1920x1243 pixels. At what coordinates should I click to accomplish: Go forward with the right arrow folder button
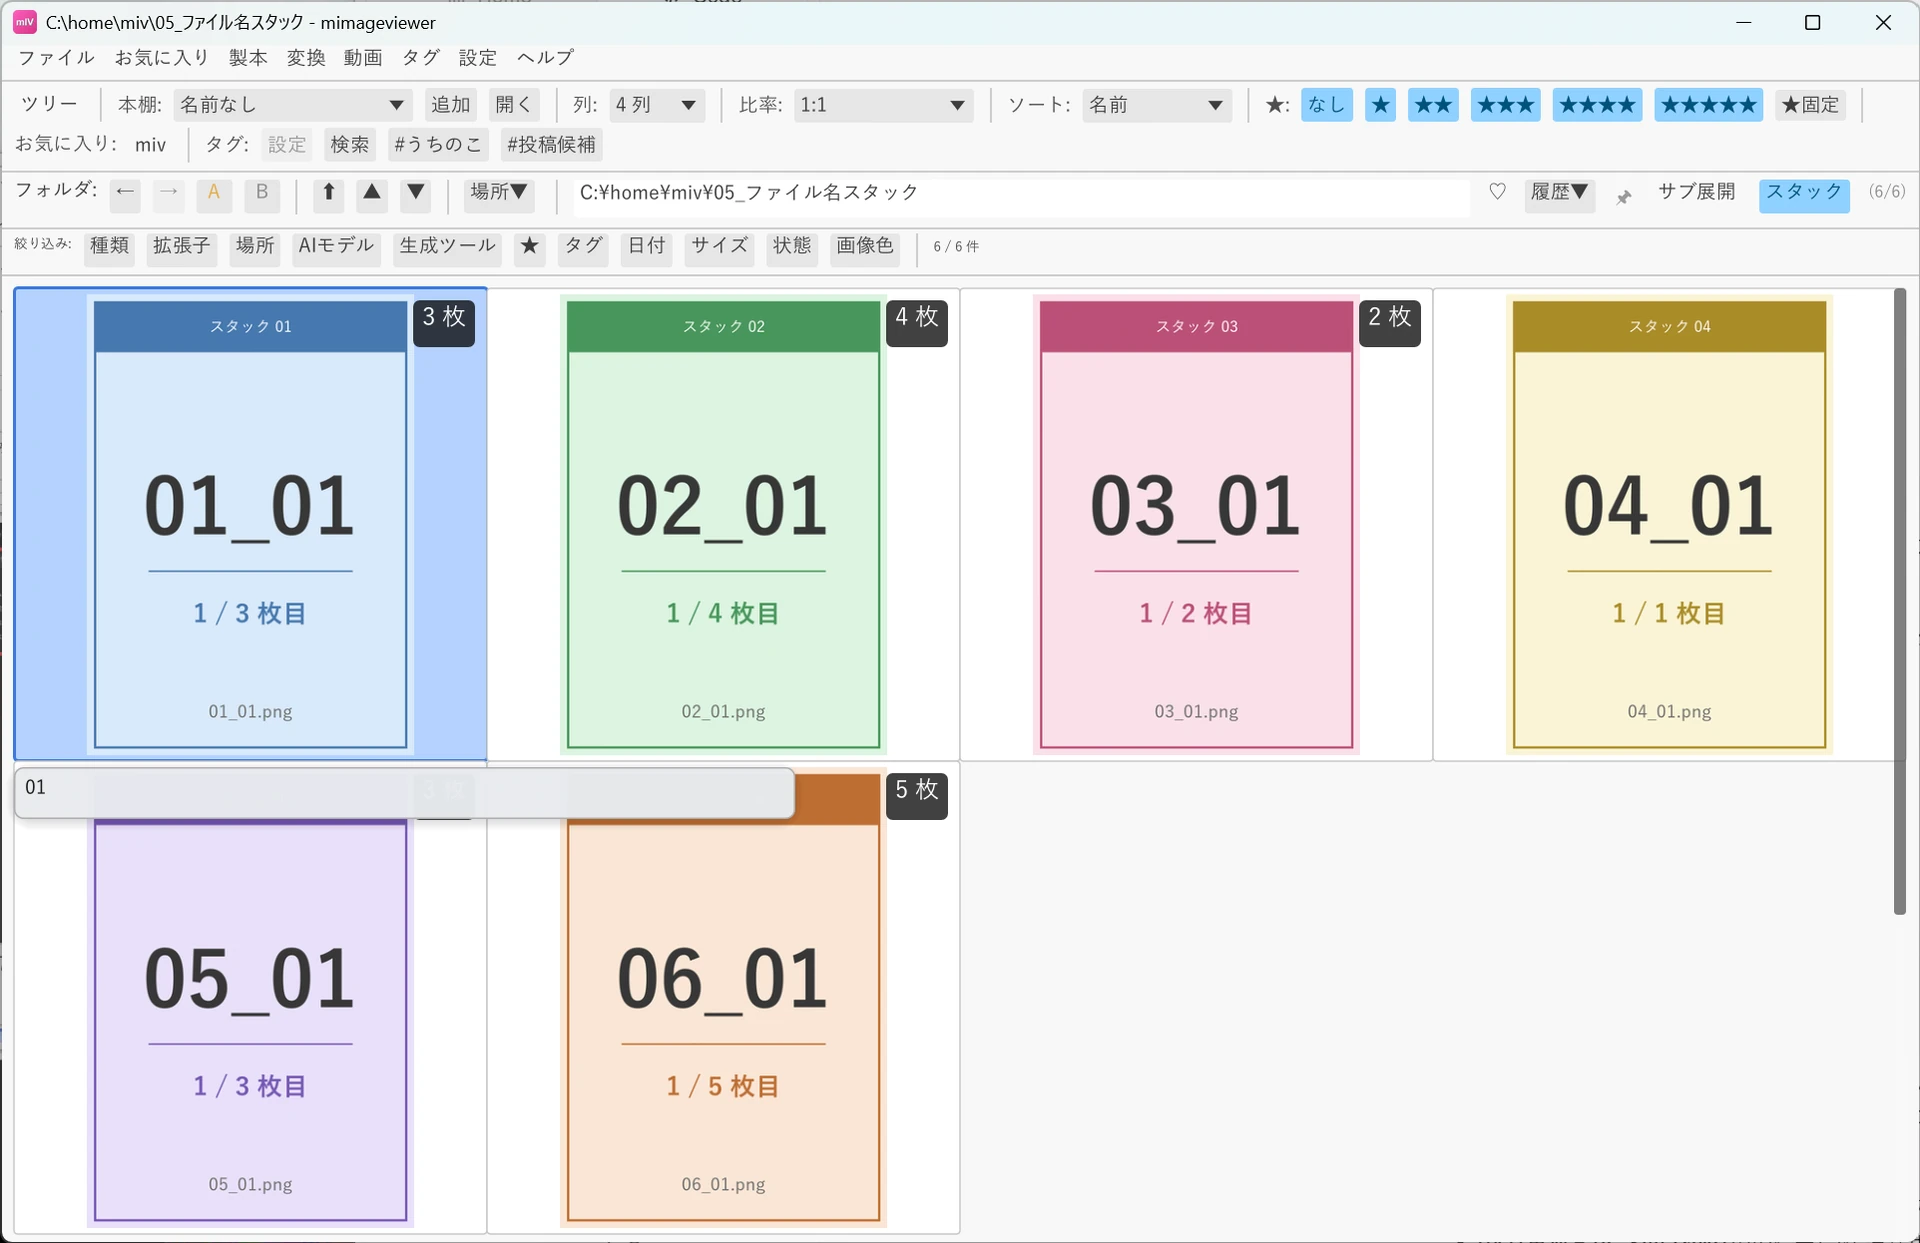169,193
